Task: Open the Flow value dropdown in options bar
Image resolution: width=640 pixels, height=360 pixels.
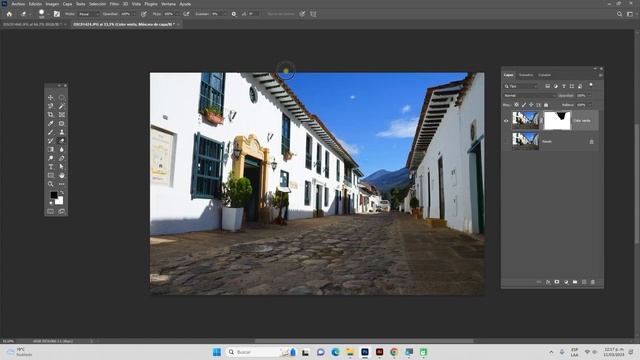Action: click(x=177, y=14)
